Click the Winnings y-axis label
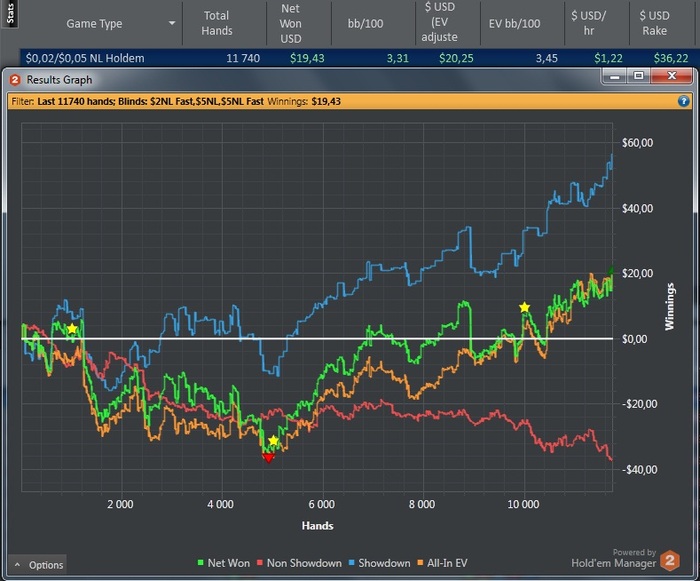The image size is (700, 581). click(x=669, y=306)
